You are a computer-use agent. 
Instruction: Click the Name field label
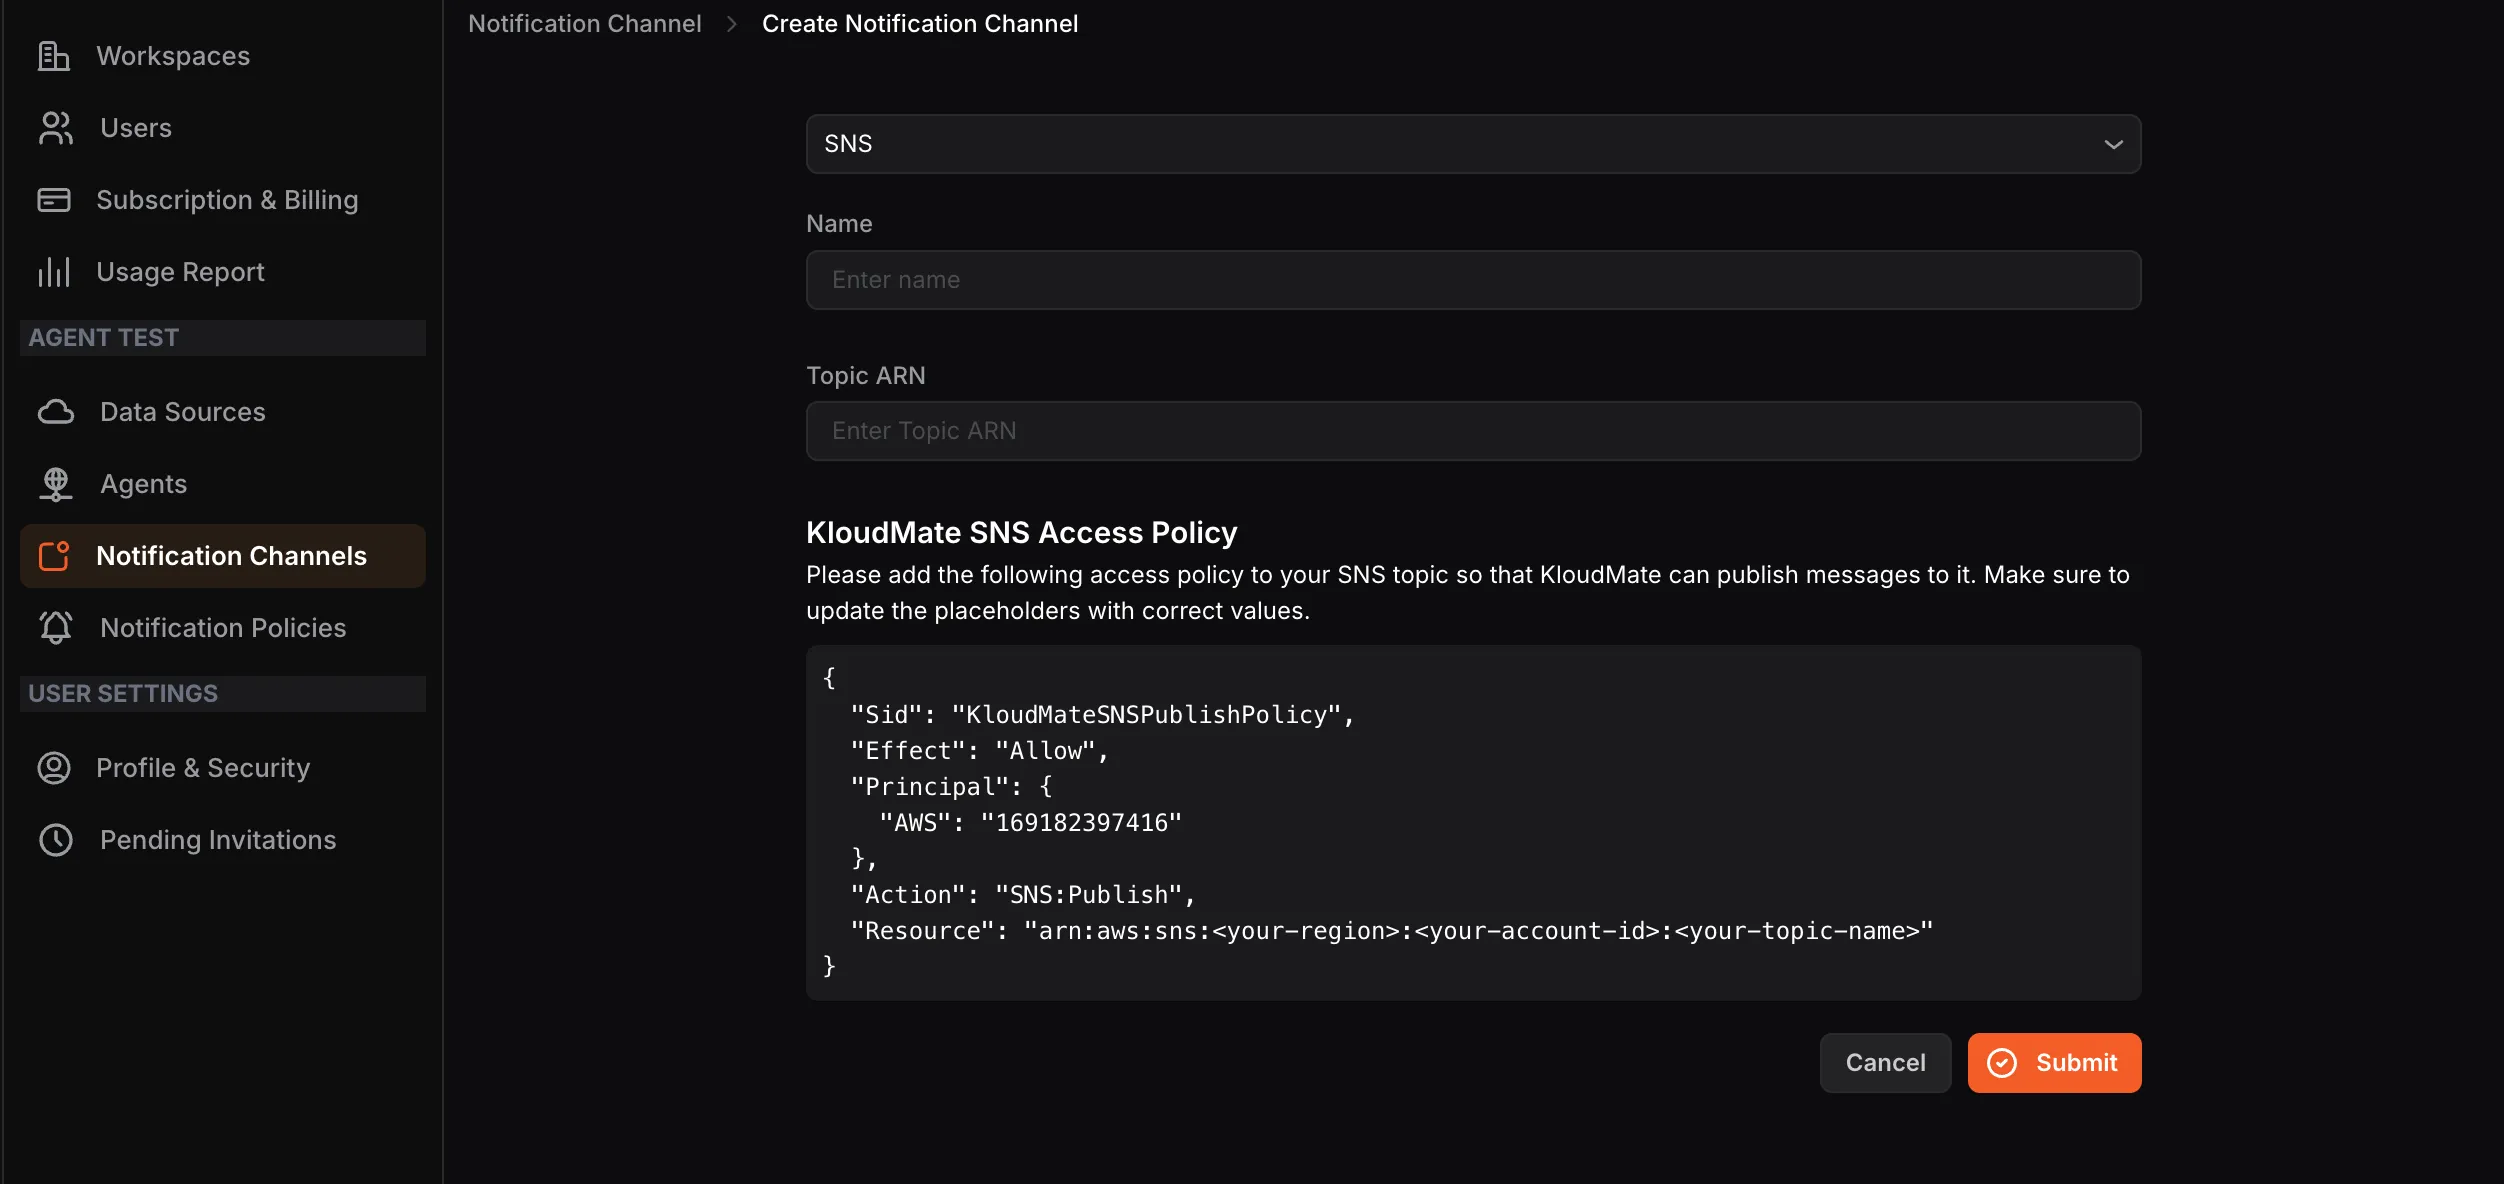click(x=839, y=224)
